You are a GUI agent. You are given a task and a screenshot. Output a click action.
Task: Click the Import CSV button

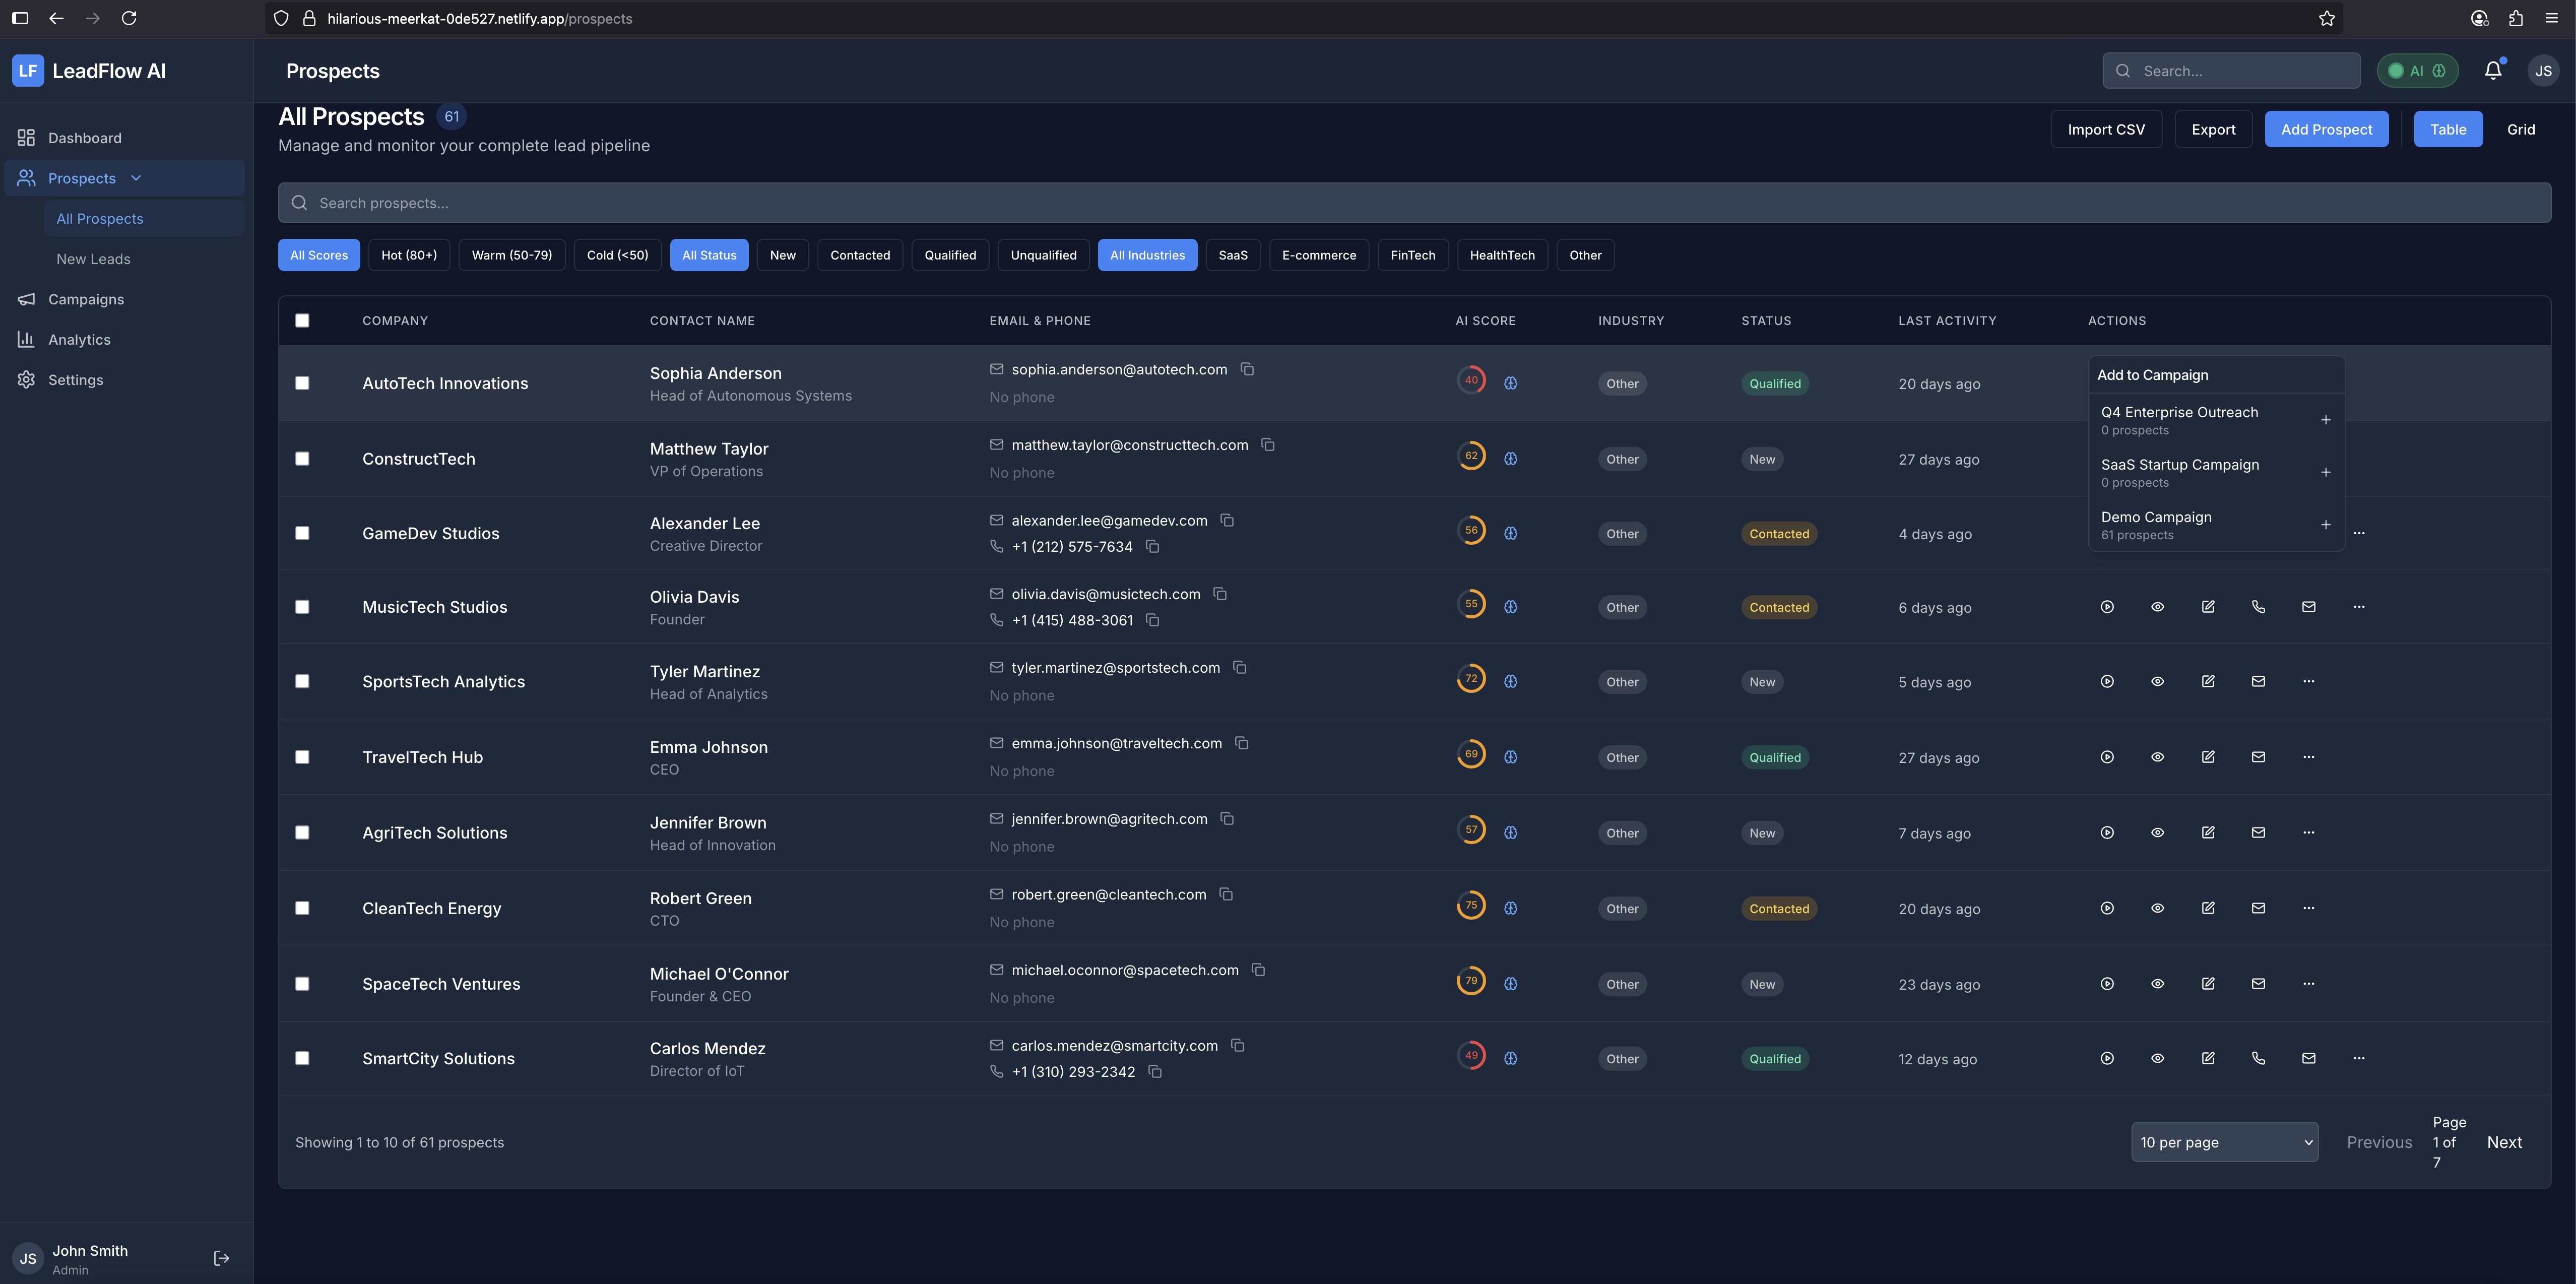2105,129
